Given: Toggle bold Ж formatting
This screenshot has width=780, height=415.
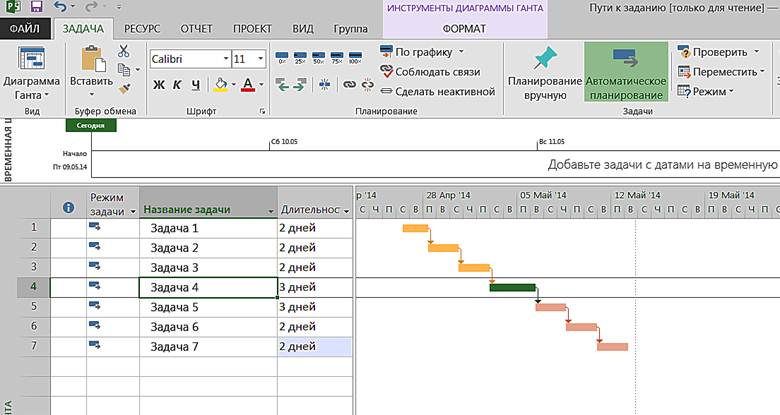Looking at the screenshot, I should point(159,85).
